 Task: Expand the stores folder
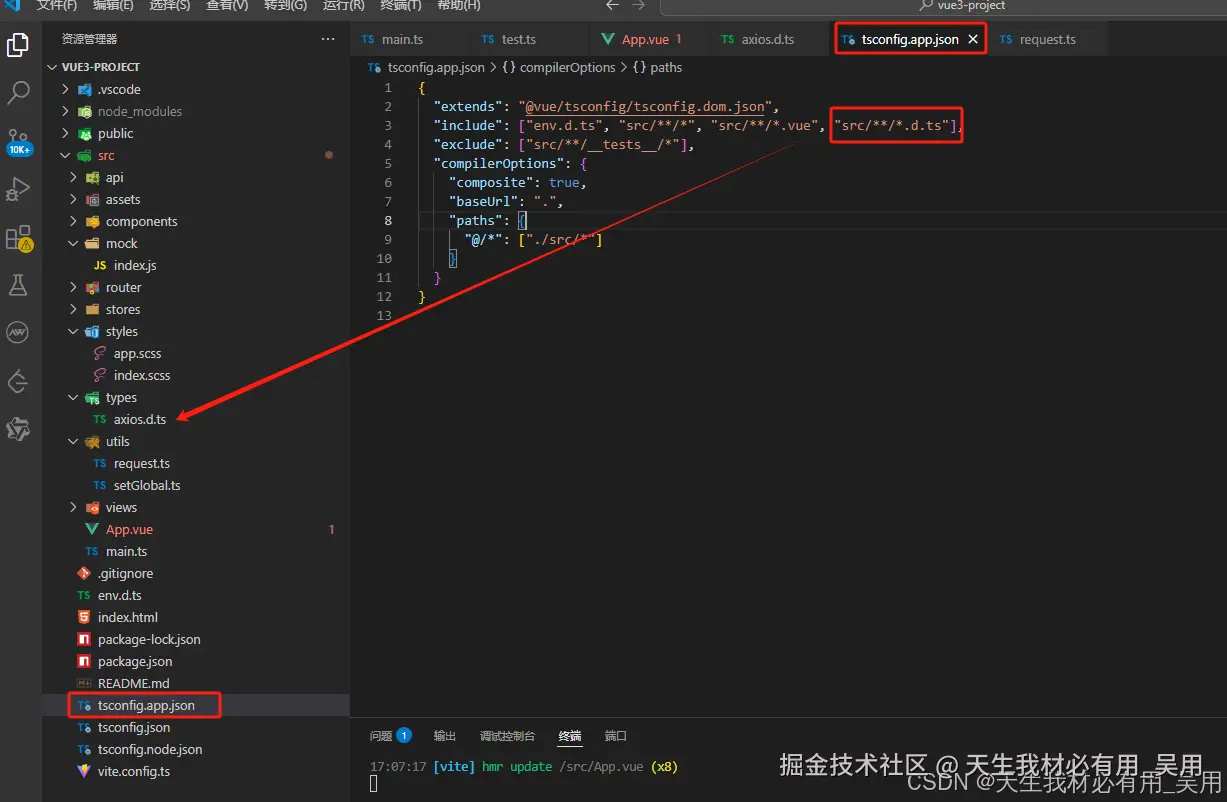[196, 309]
